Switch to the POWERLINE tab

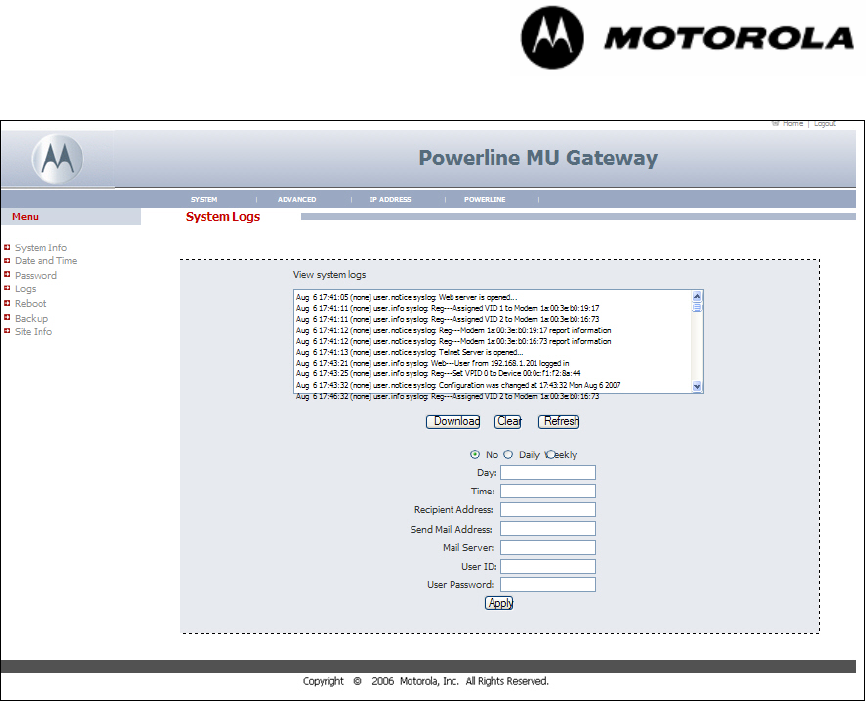pyautogui.click(x=484, y=199)
